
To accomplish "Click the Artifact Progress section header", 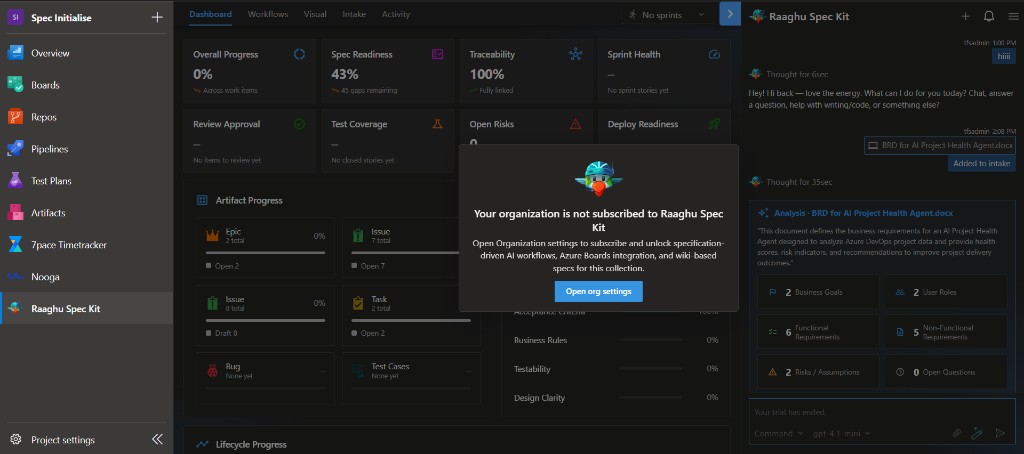I will point(249,200).
